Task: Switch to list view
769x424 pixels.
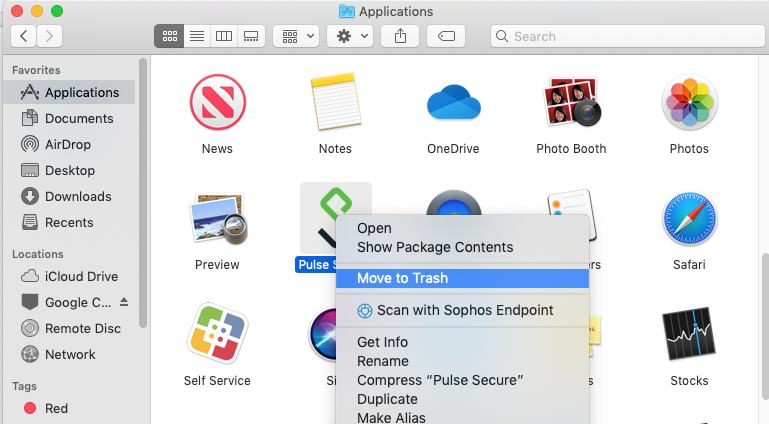Action: tap(197, 36)
